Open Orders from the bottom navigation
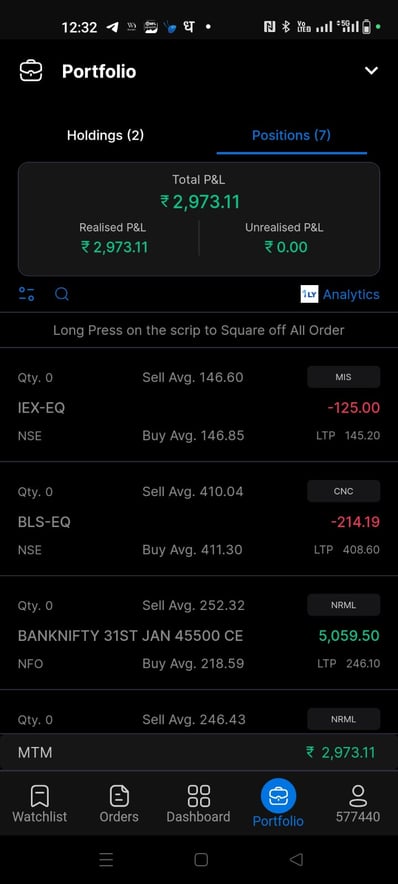Viewport: 398px width, 884px height. tap(119, 804)
